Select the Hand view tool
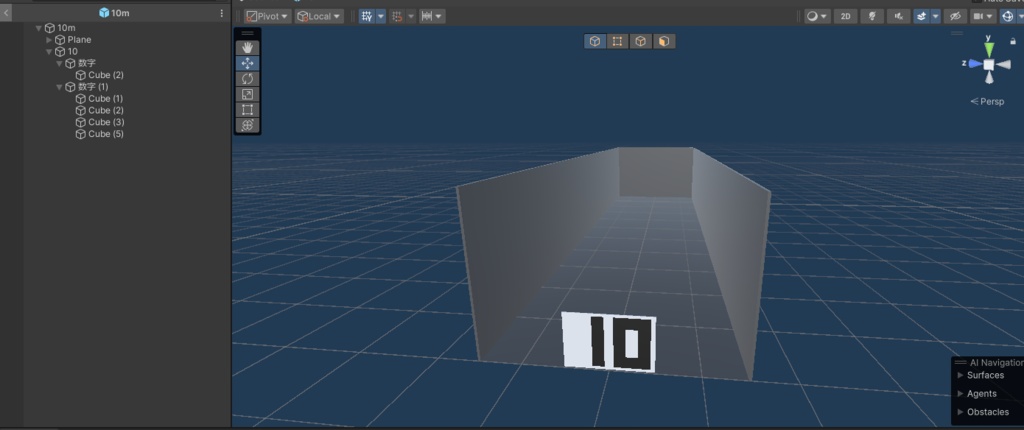 coord(248,48)
